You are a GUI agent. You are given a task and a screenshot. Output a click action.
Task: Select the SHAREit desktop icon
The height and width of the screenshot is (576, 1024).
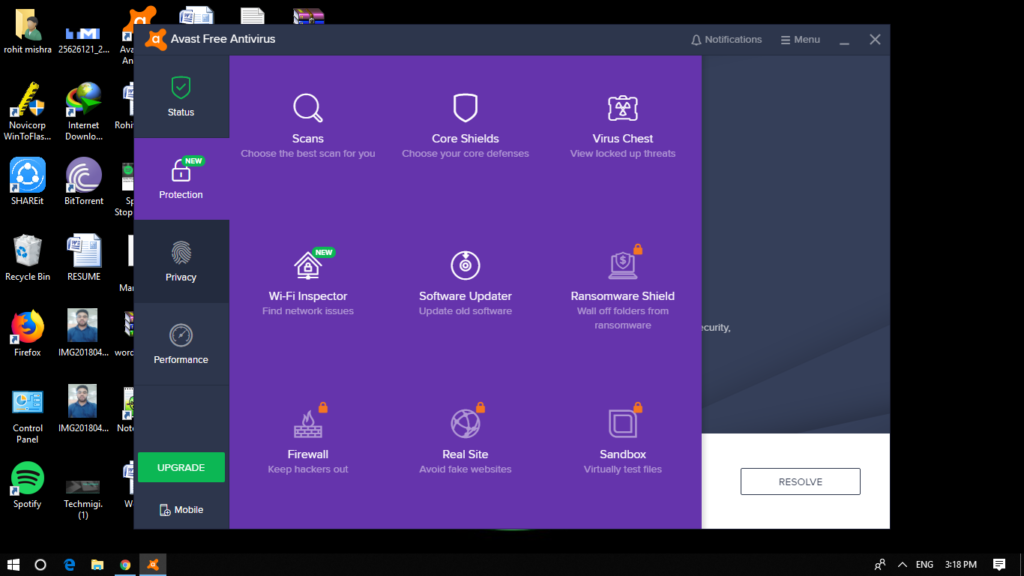27,182
